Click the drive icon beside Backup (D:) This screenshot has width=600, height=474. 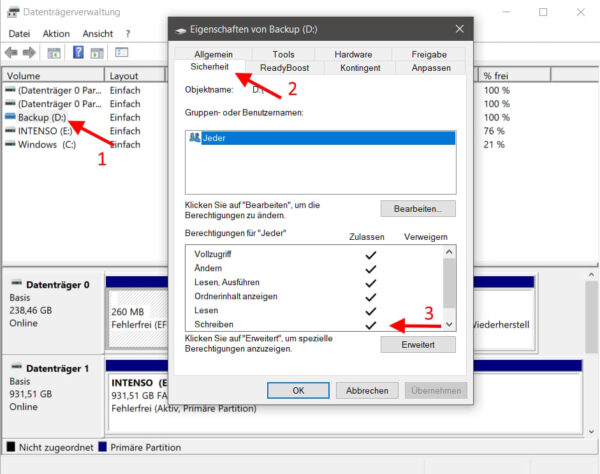tap(10, 116)
